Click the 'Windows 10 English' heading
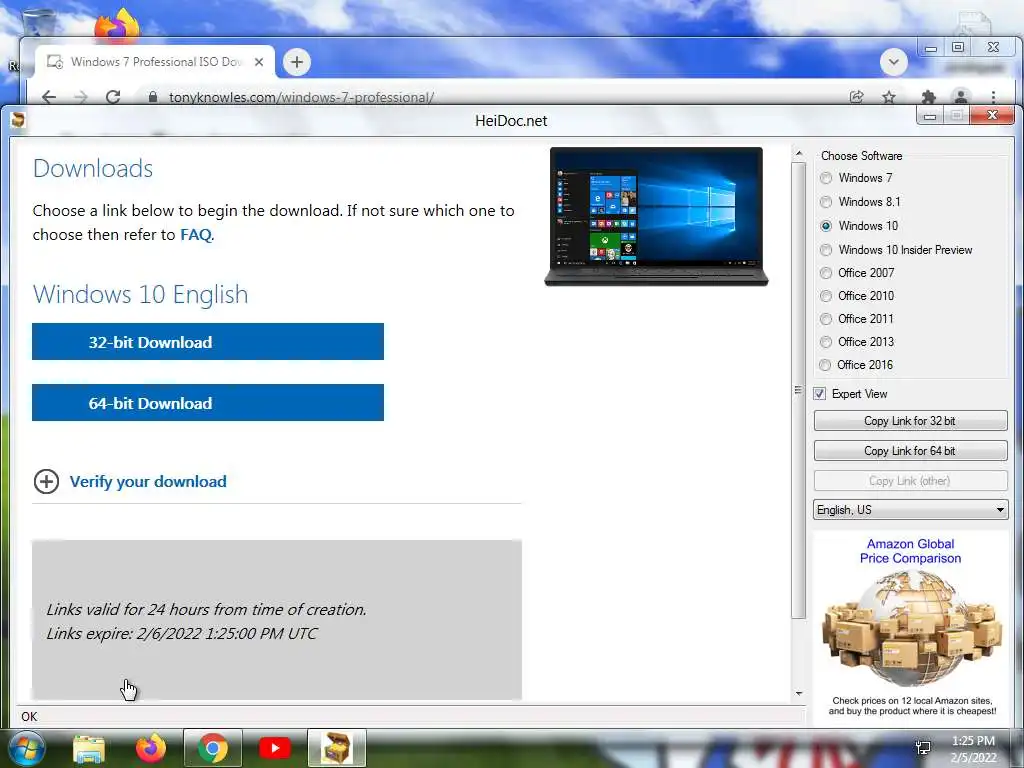Viewport: 1024px width, 768px height. coord(140,295)
